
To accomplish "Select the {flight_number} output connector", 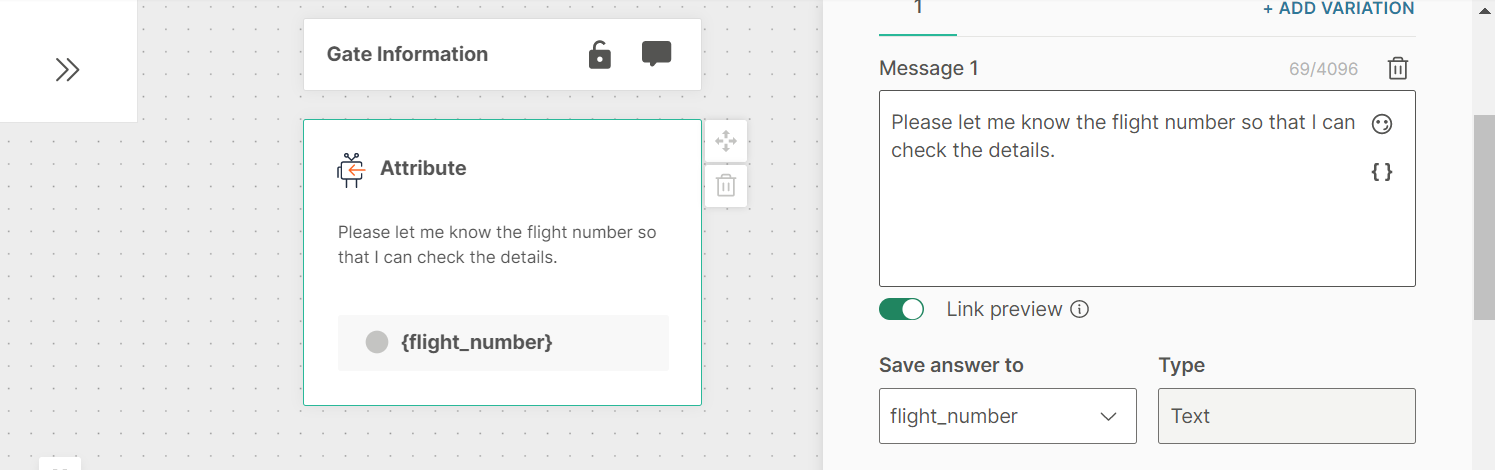I will pos(503,343).
